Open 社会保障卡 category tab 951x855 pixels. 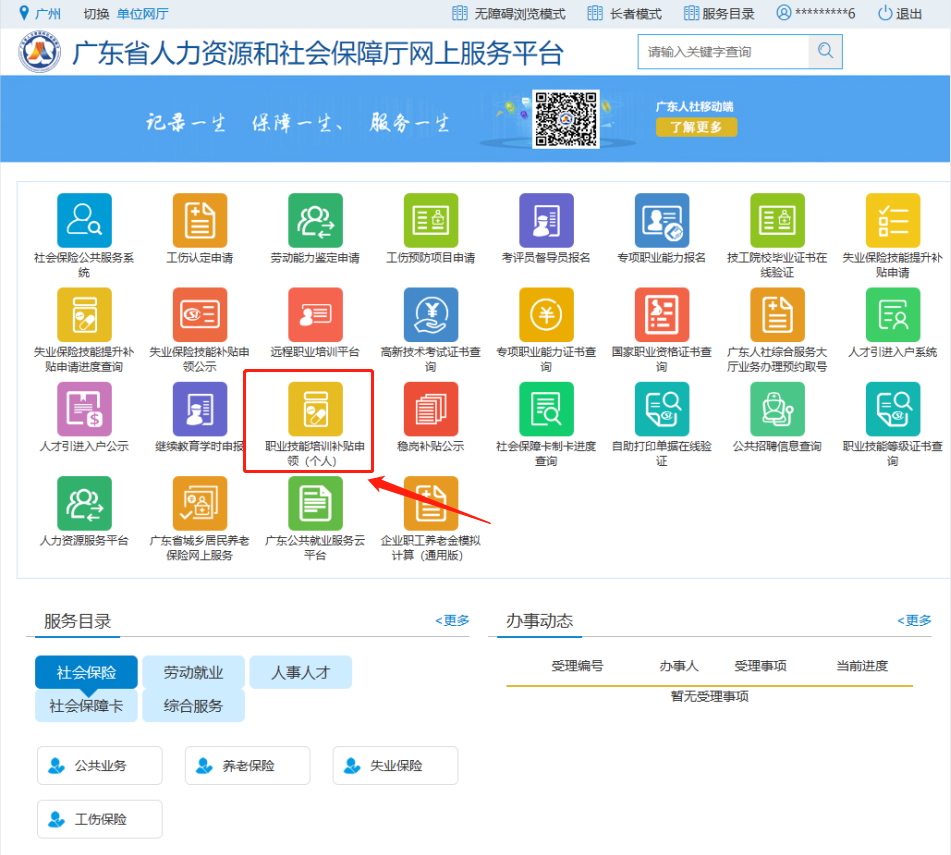point(86,706)
